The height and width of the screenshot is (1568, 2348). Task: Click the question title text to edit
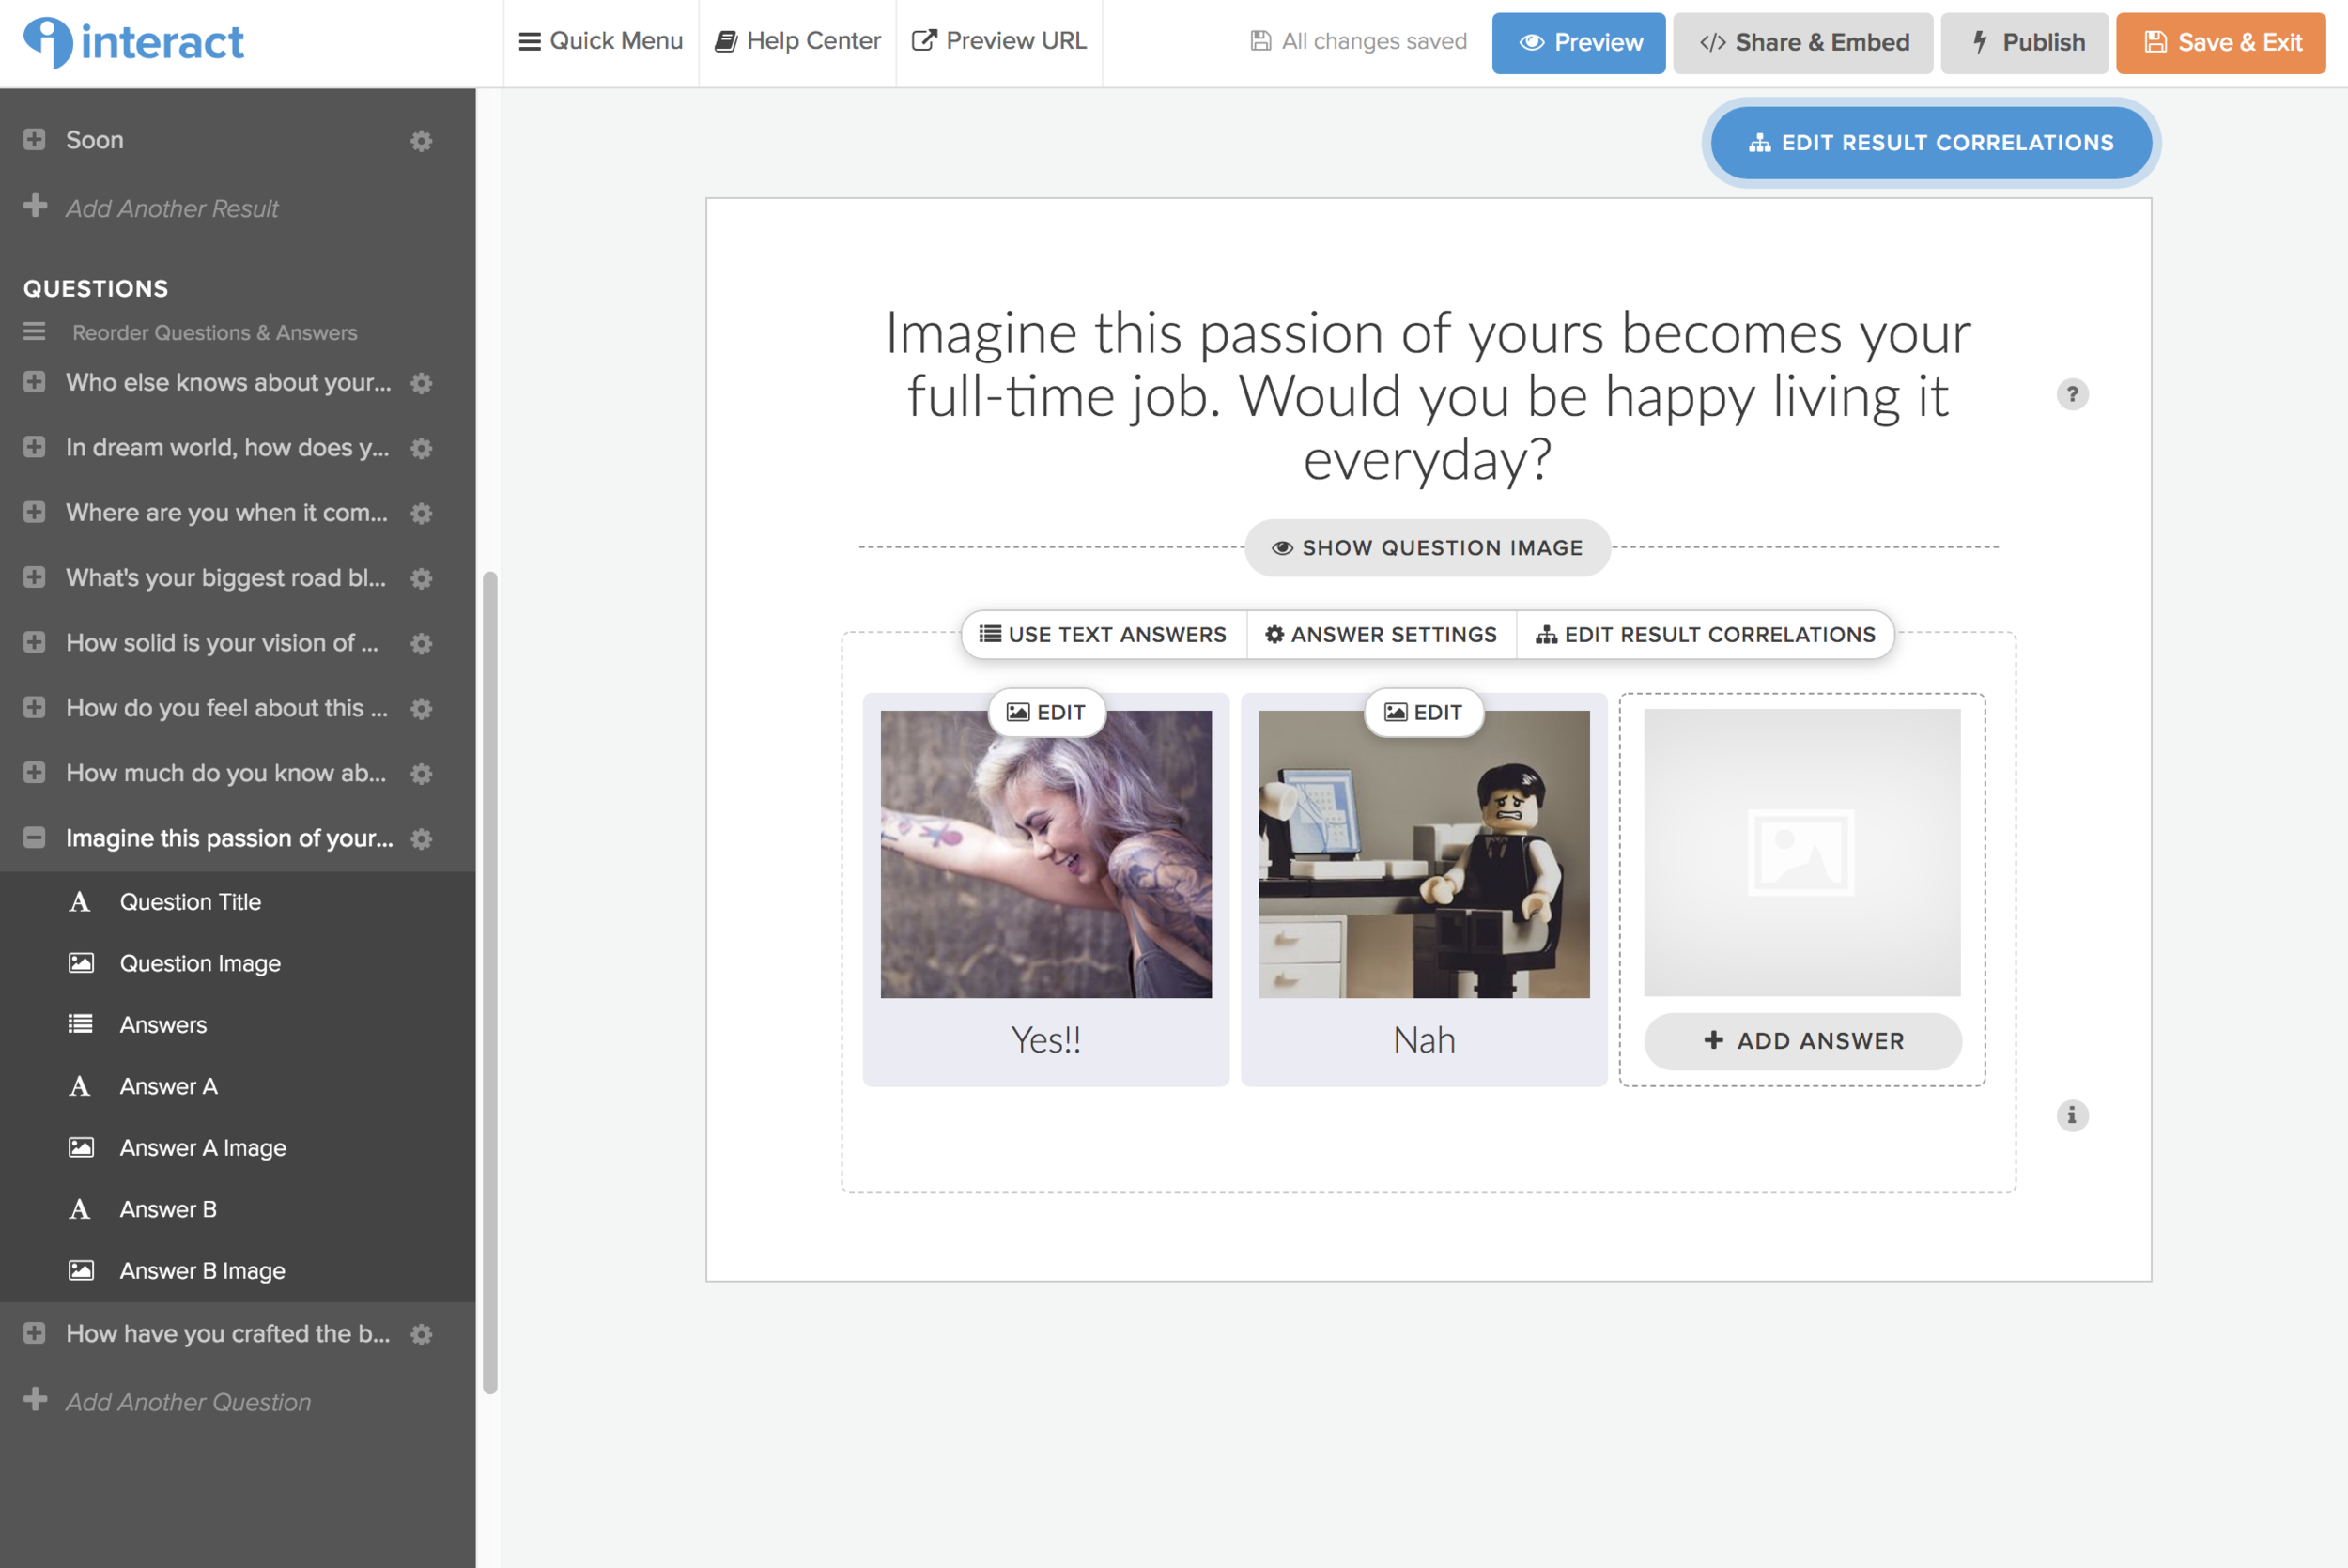[x=1428, y=396]
